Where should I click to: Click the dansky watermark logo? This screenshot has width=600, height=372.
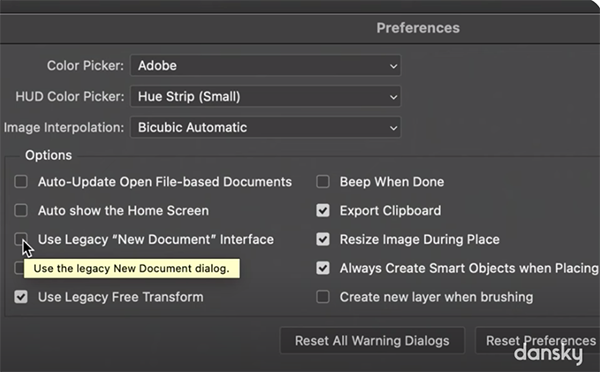tap(549, 353)
